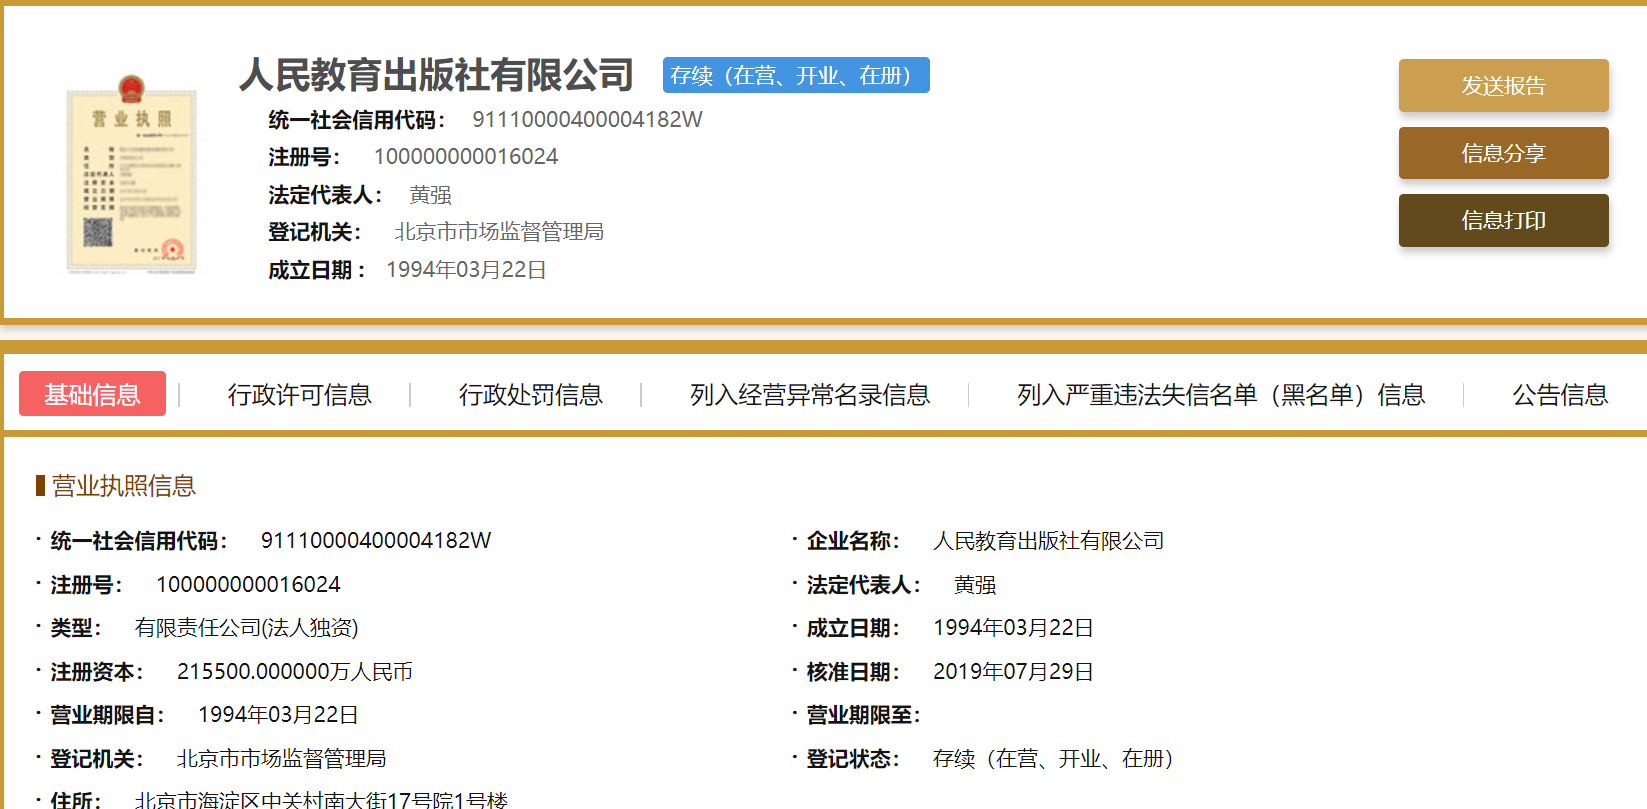The width and height of the screenshot is (1647, 809).
Task: Select the 注册号 value in 营业执照信息 section
Action: tap(248, 585)
